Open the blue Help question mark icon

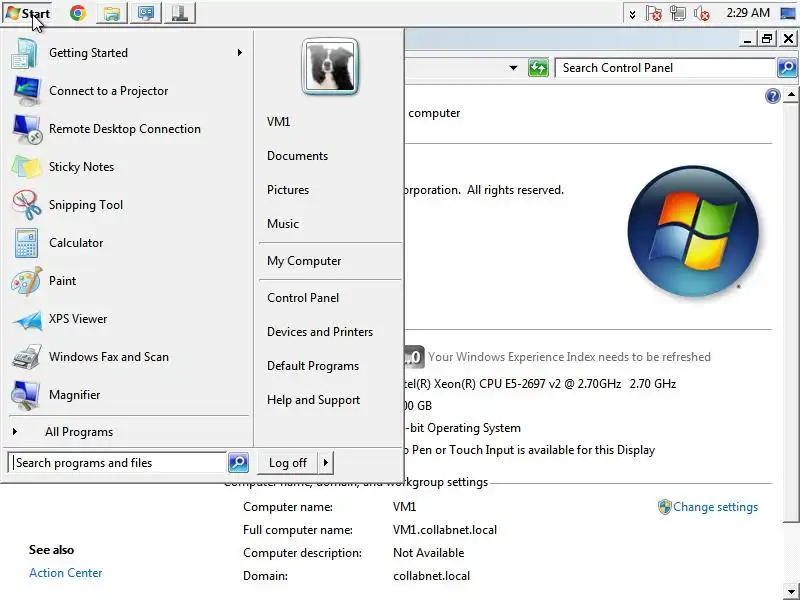click(x=772, y=96)
